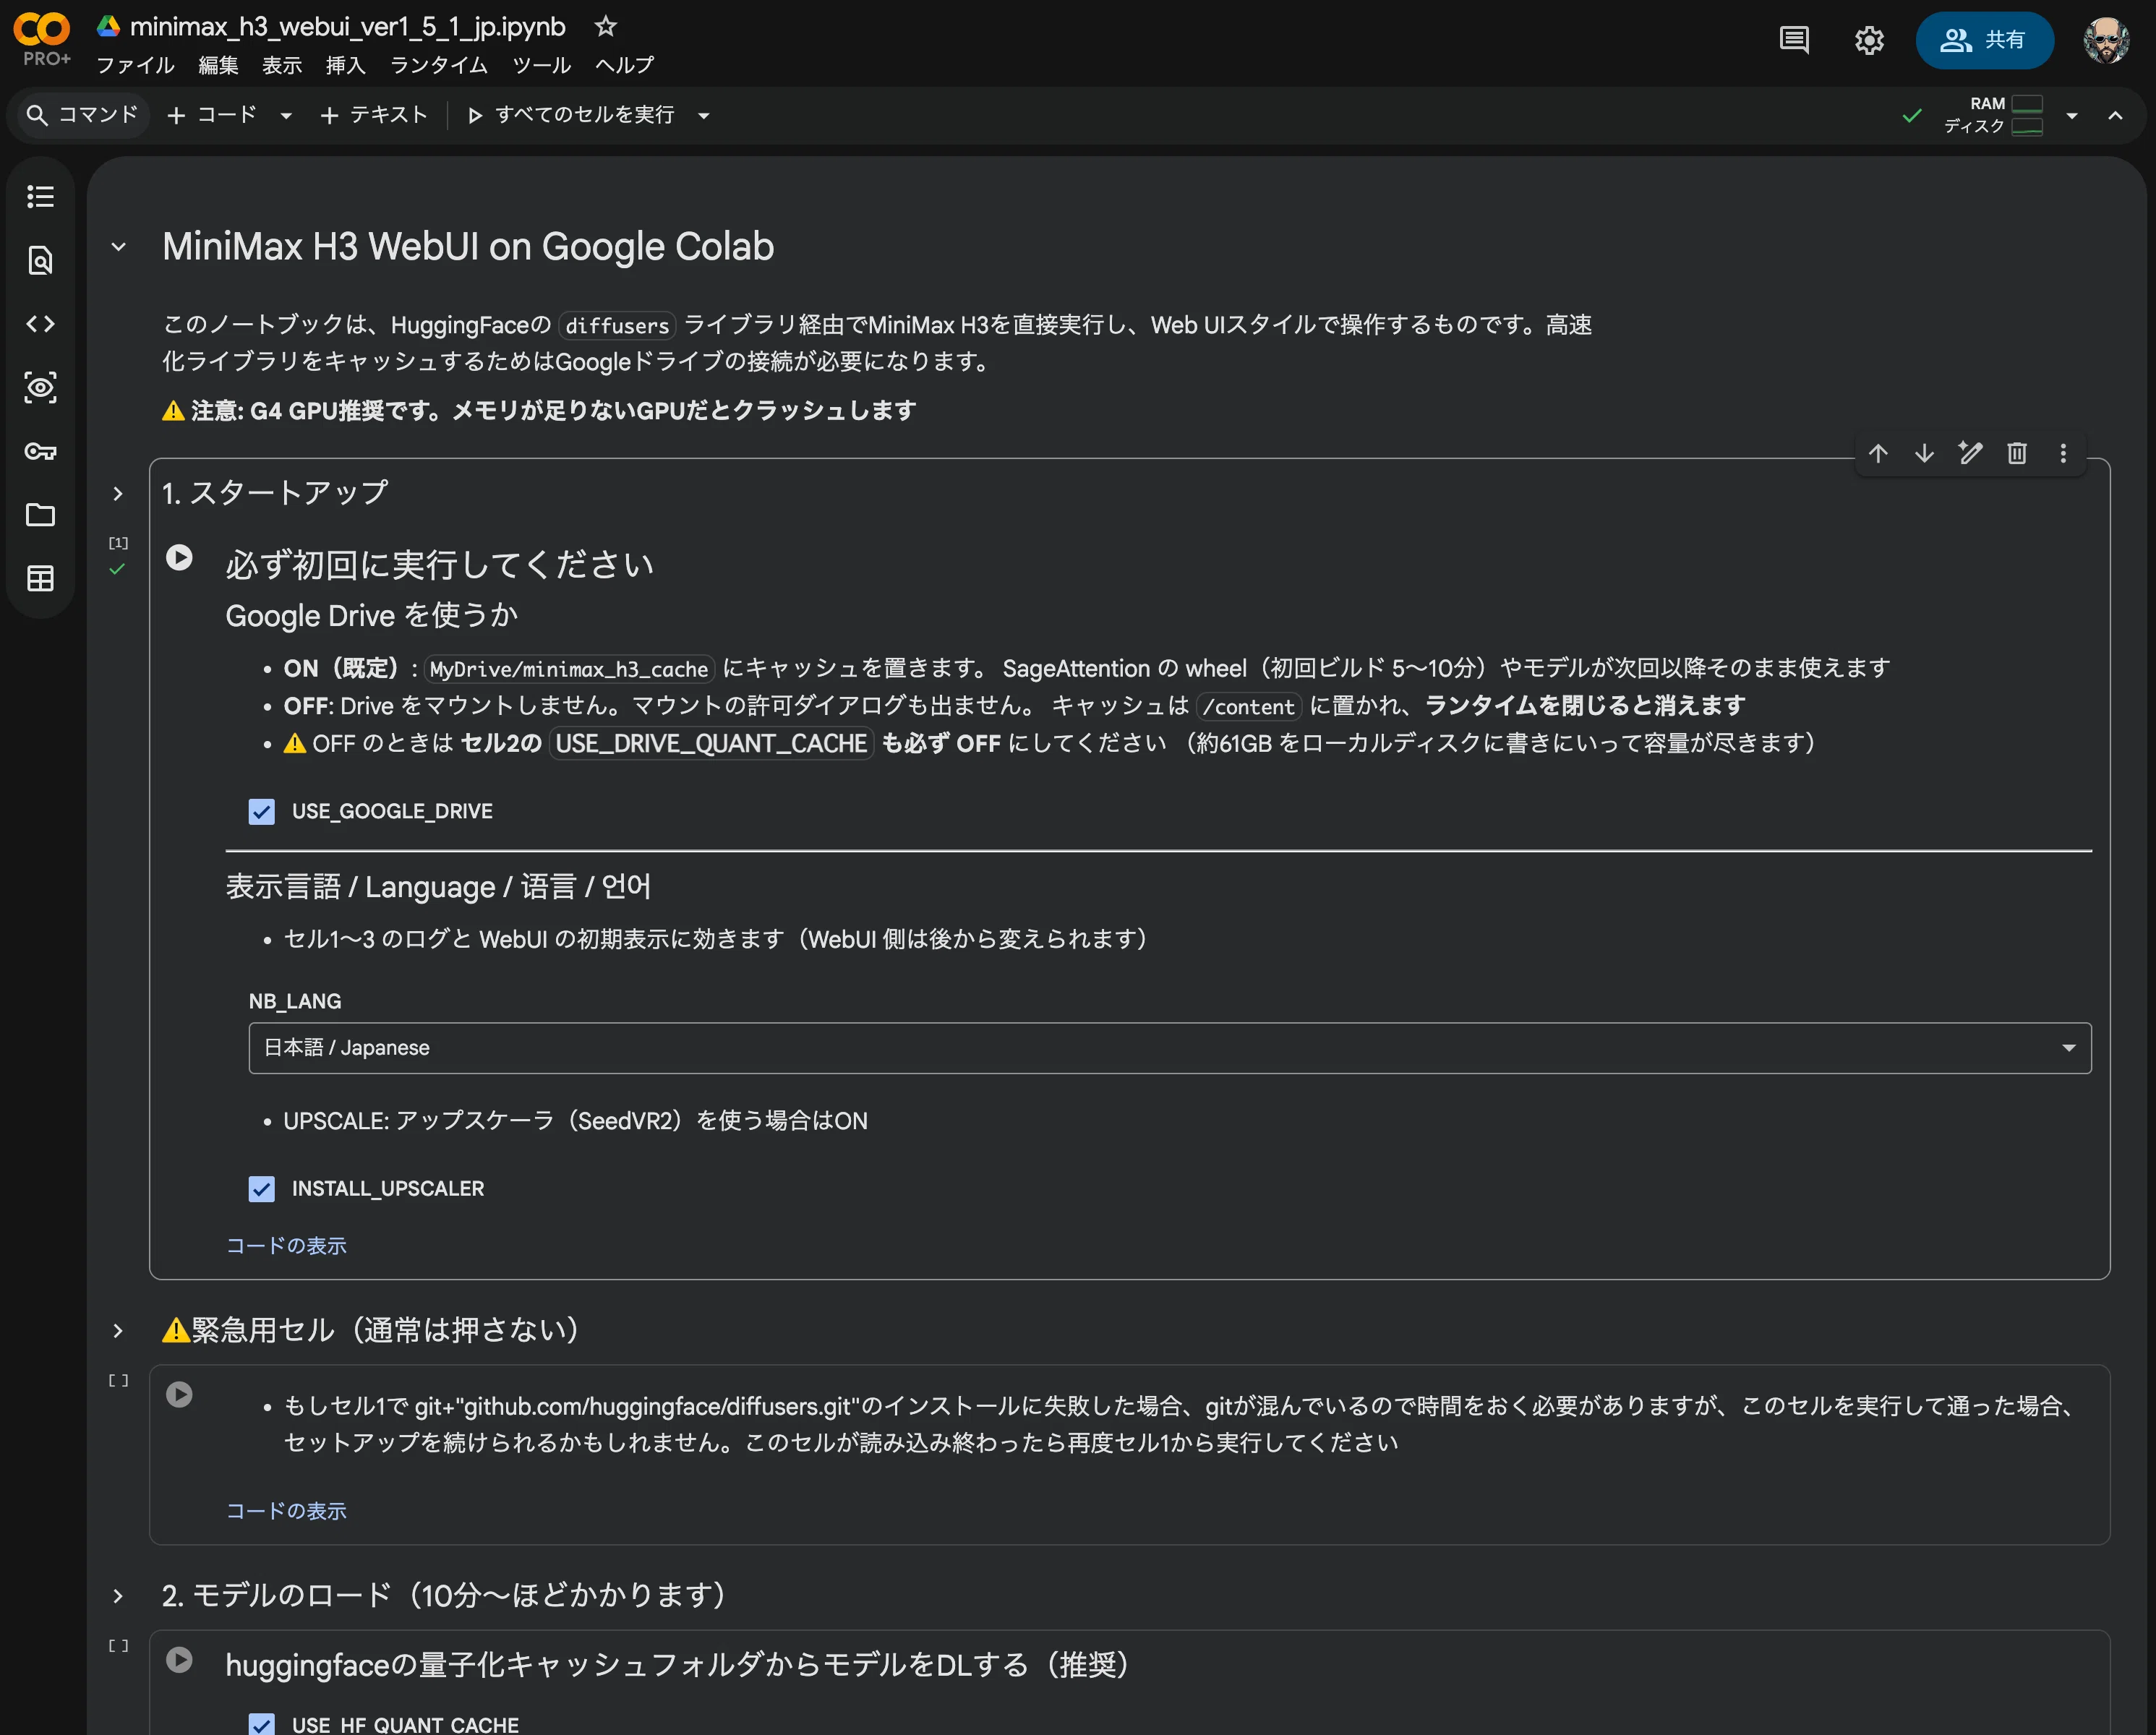Open run-all cells dropdown arrow
The height and width of the screenshot is (1735, 2156).
(704, 116)
